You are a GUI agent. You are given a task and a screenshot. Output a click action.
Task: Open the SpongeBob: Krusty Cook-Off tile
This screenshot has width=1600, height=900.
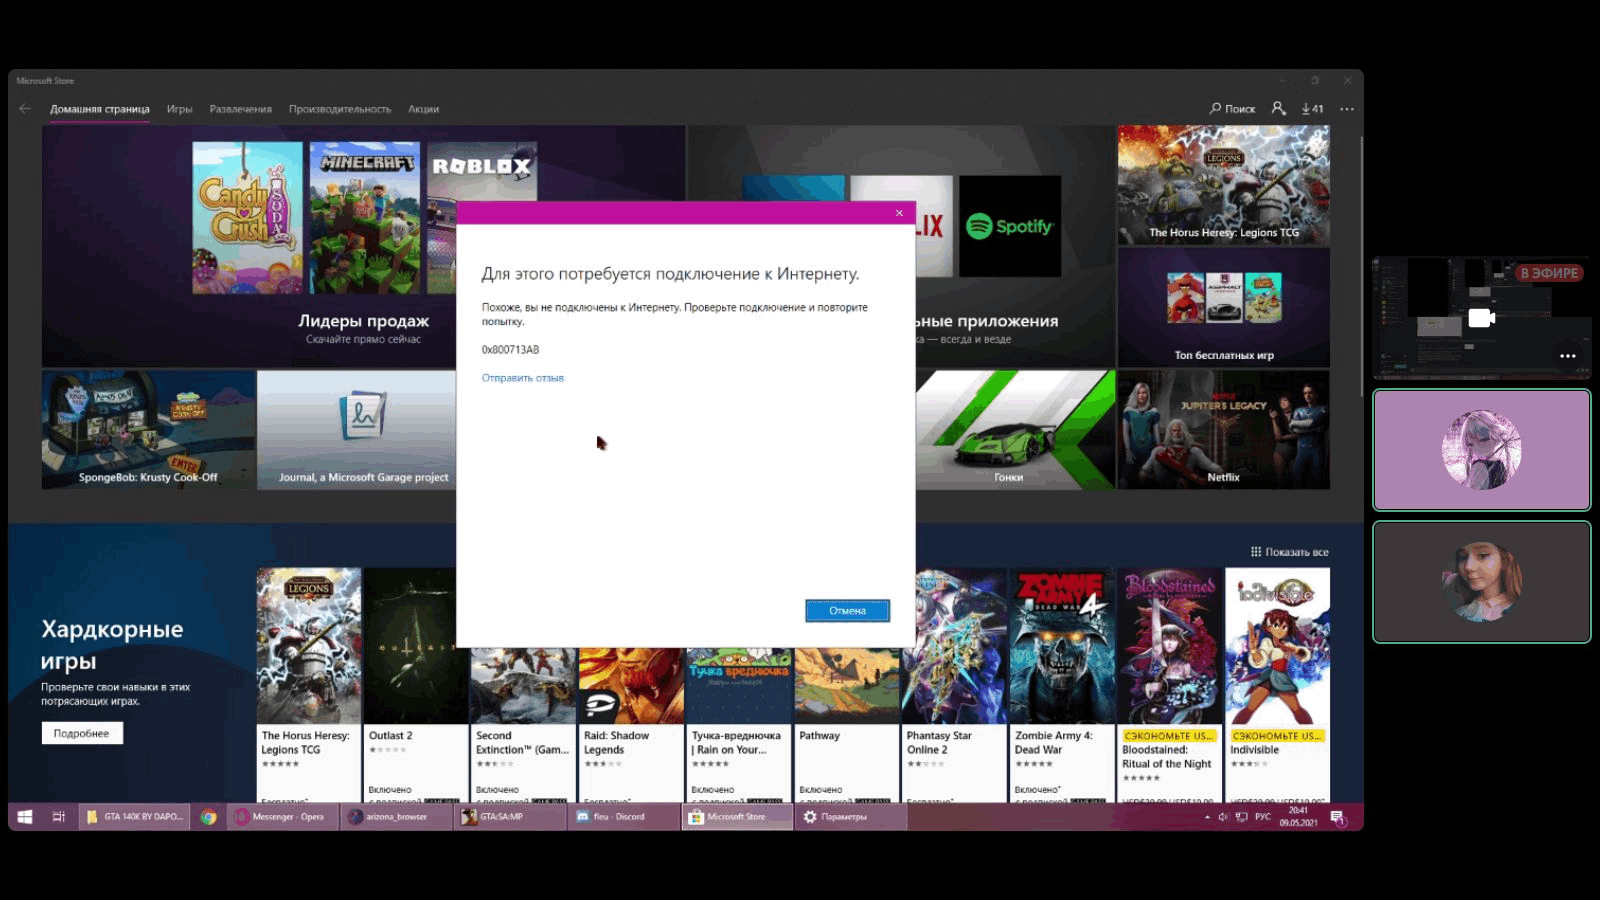click(x=148, y=430)
